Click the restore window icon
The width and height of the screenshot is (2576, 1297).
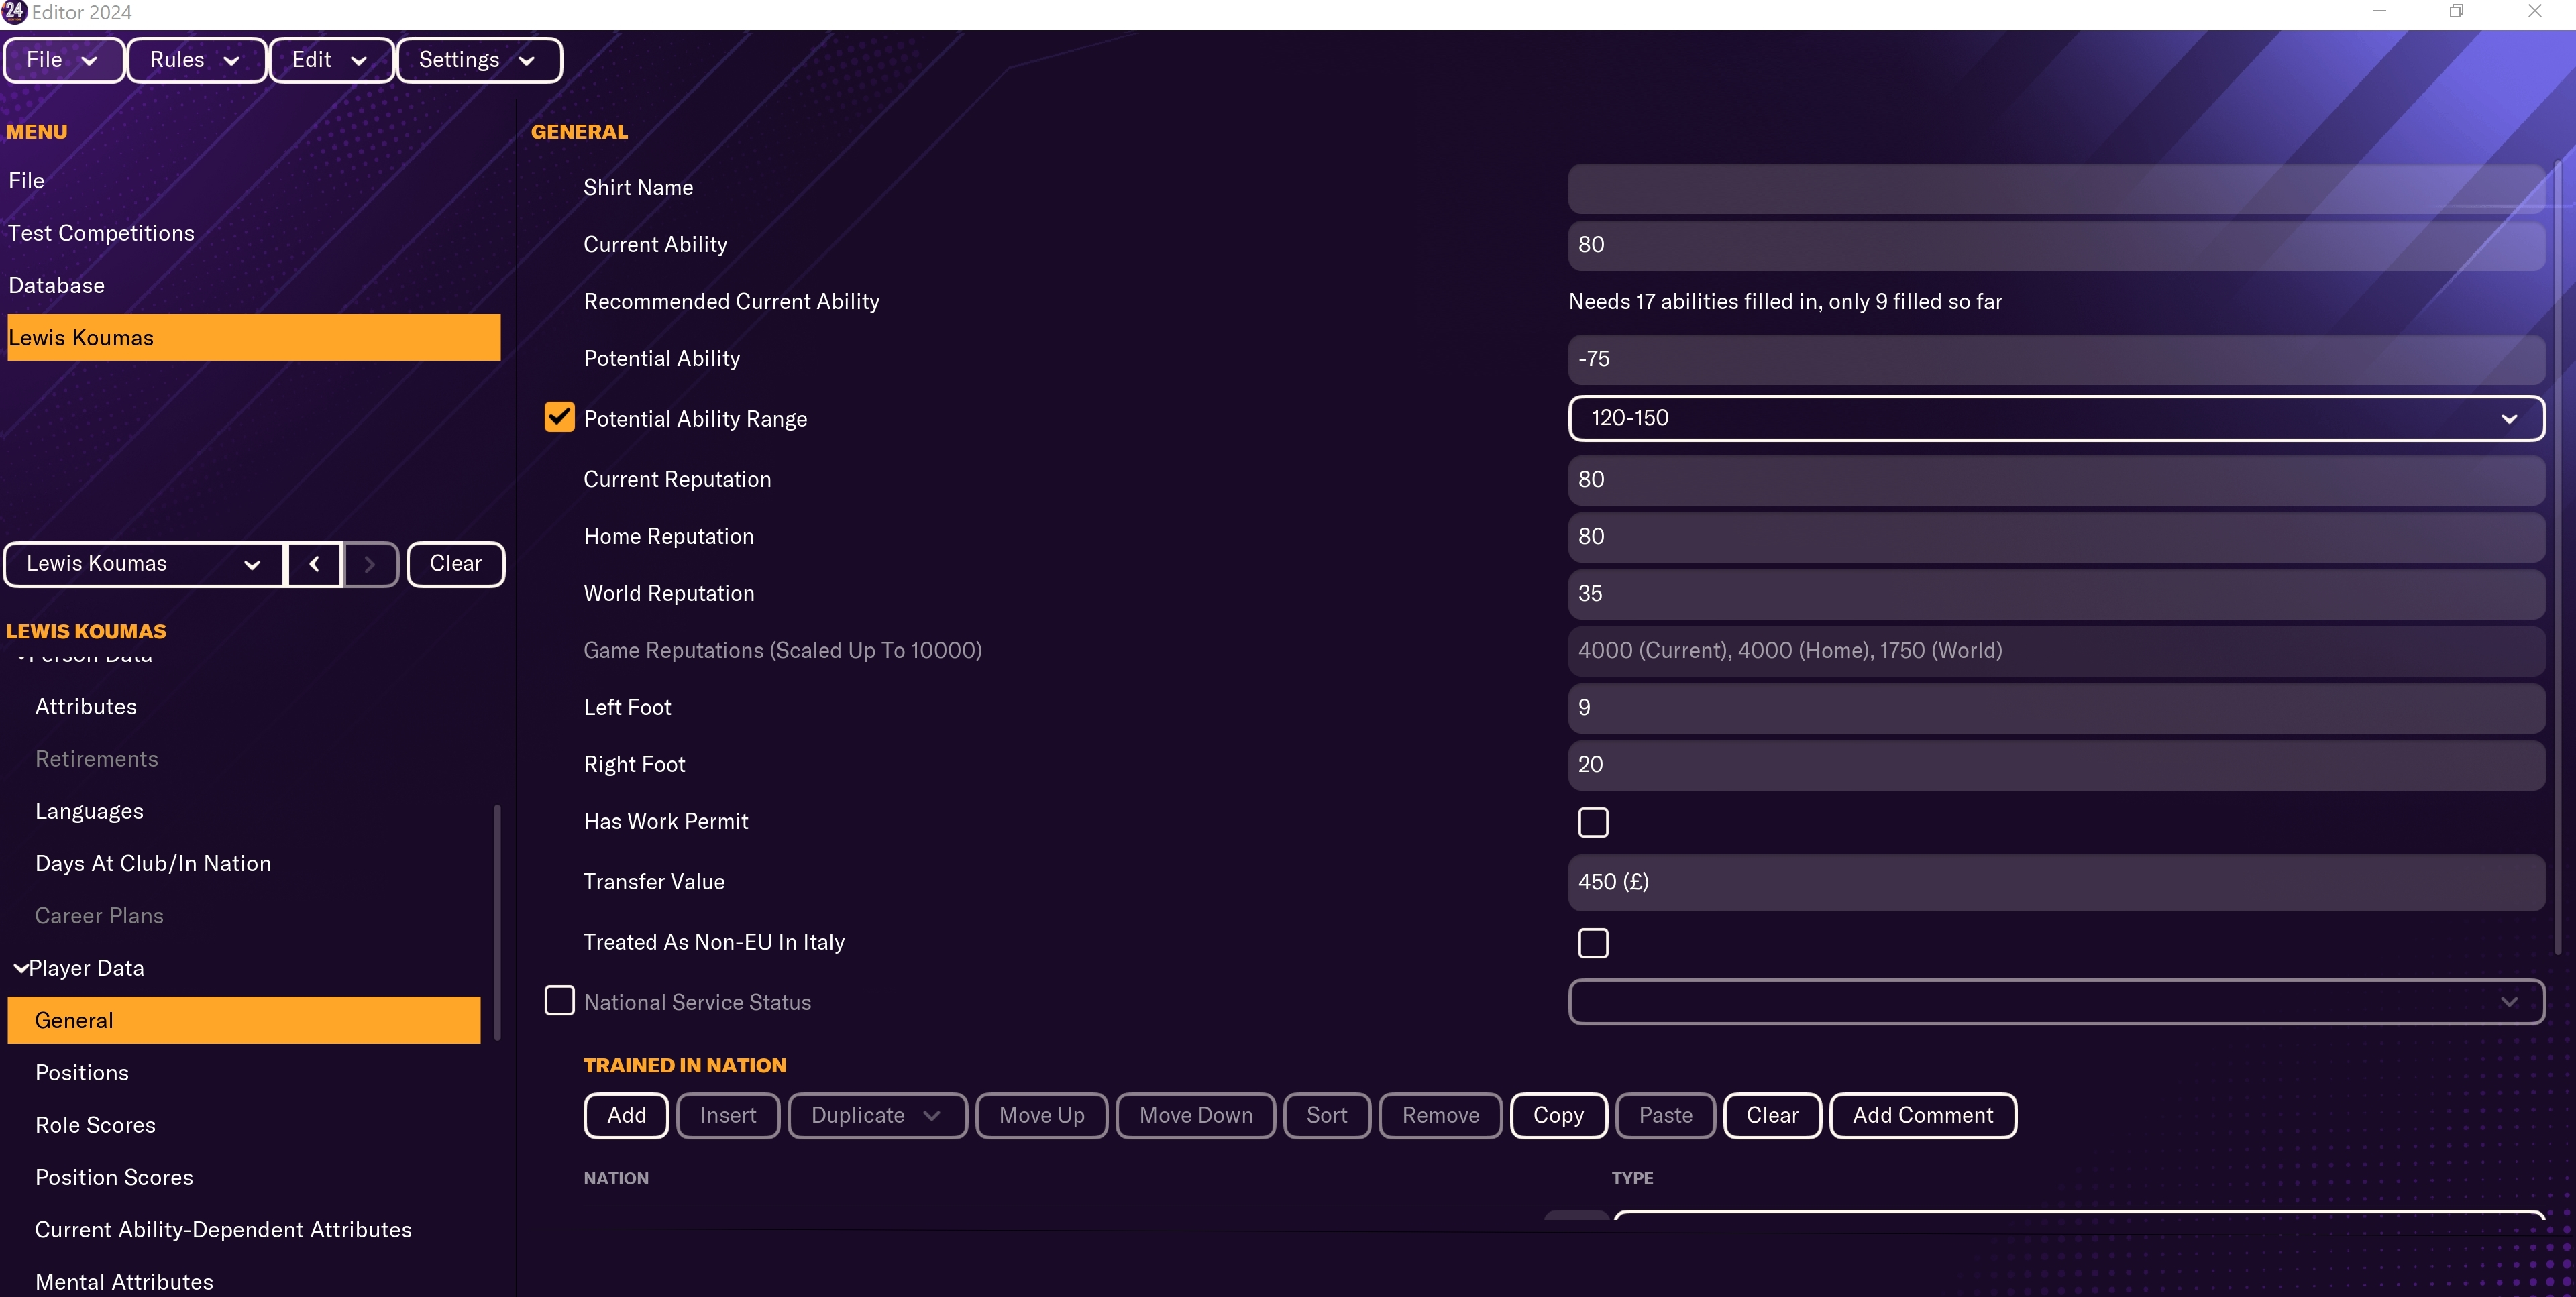point(2456,12)
